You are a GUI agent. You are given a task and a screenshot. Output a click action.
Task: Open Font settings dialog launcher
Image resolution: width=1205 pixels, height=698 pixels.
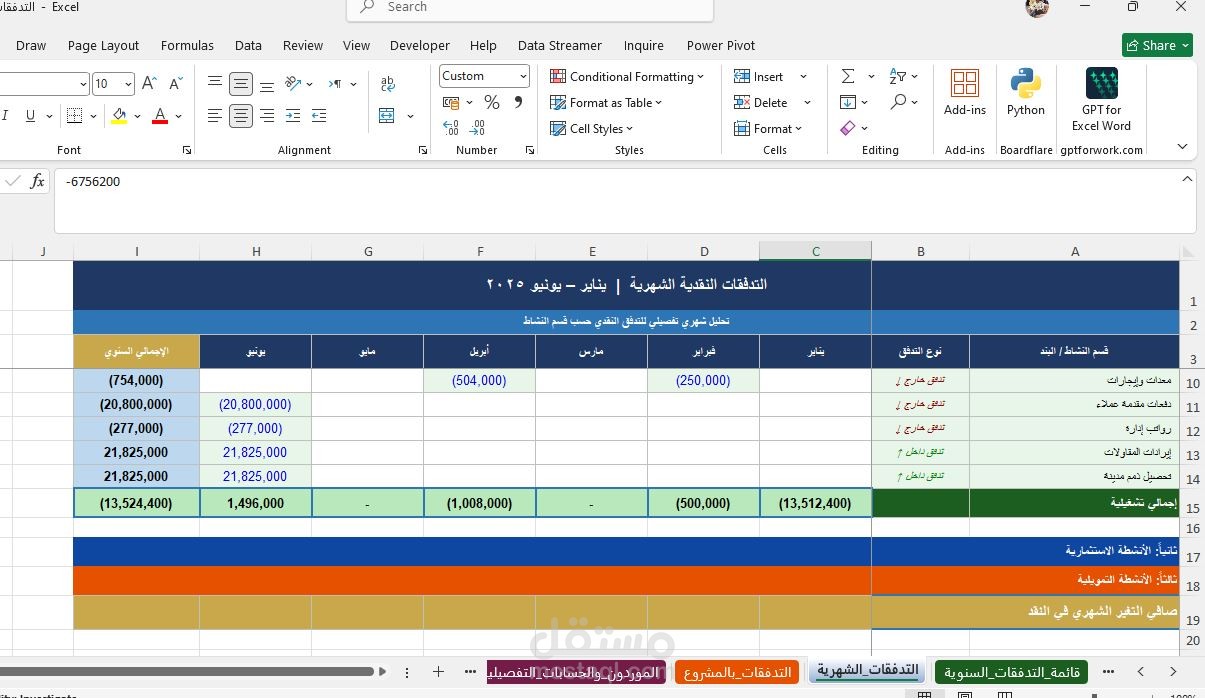click(x=187, y=150)
